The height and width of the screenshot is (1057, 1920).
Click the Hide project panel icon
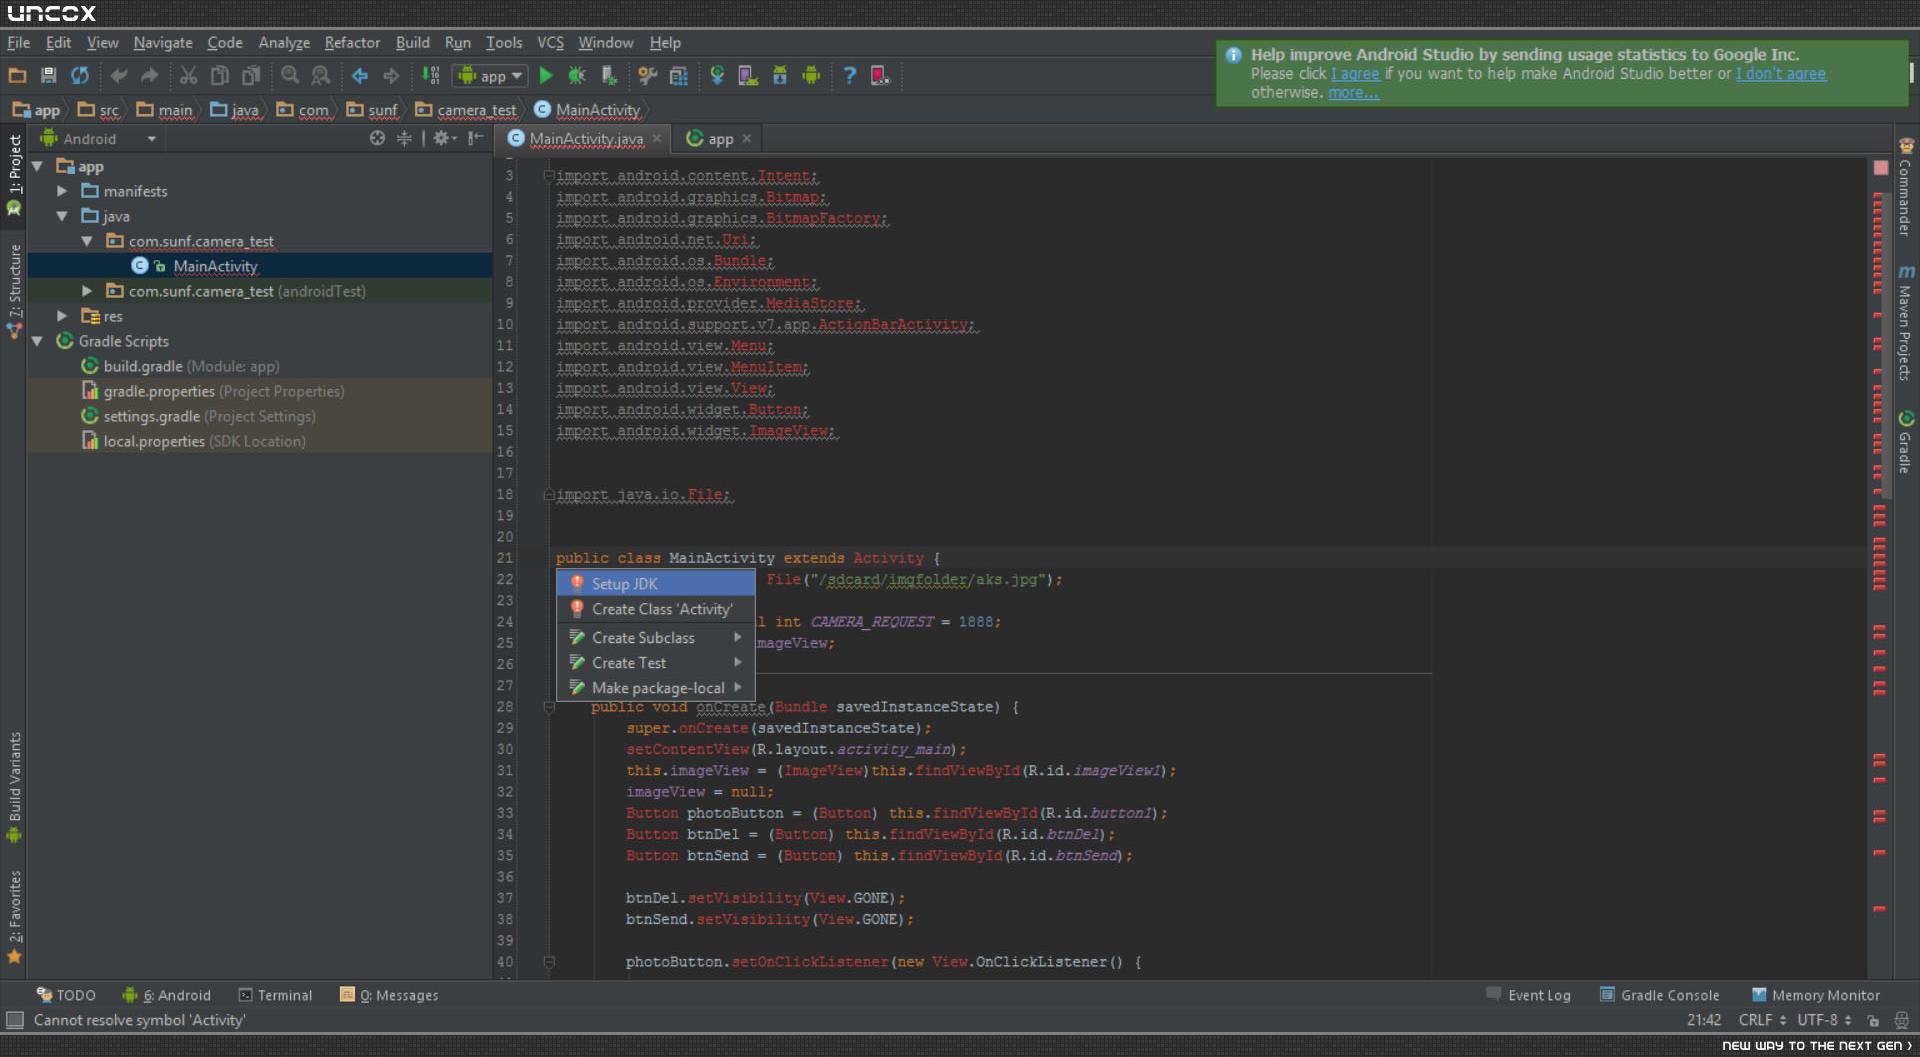tap(476, 138)
